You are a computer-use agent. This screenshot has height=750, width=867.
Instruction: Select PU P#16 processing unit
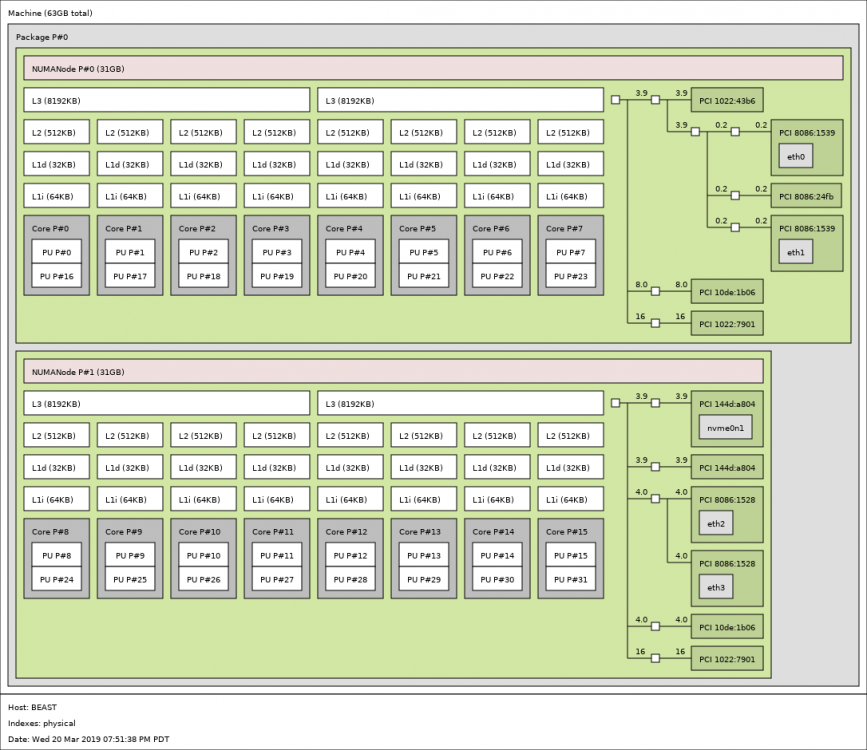pyautogui.click(x=56, y=276)
